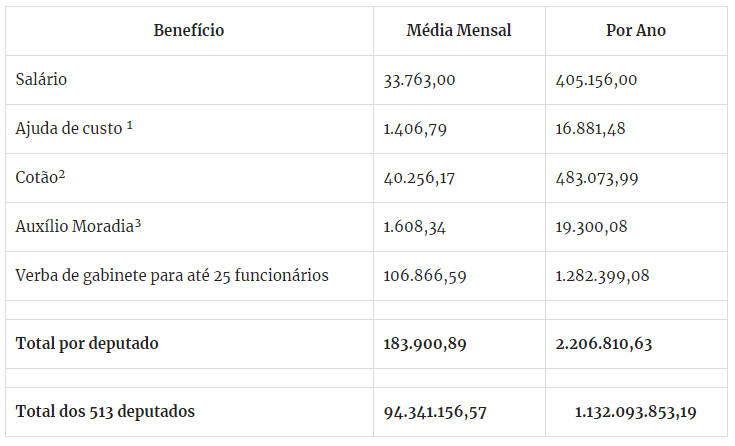The width and height of the screenshot is (735, 446).
Task: Select the Salário row label
Action: coord(42,79)
